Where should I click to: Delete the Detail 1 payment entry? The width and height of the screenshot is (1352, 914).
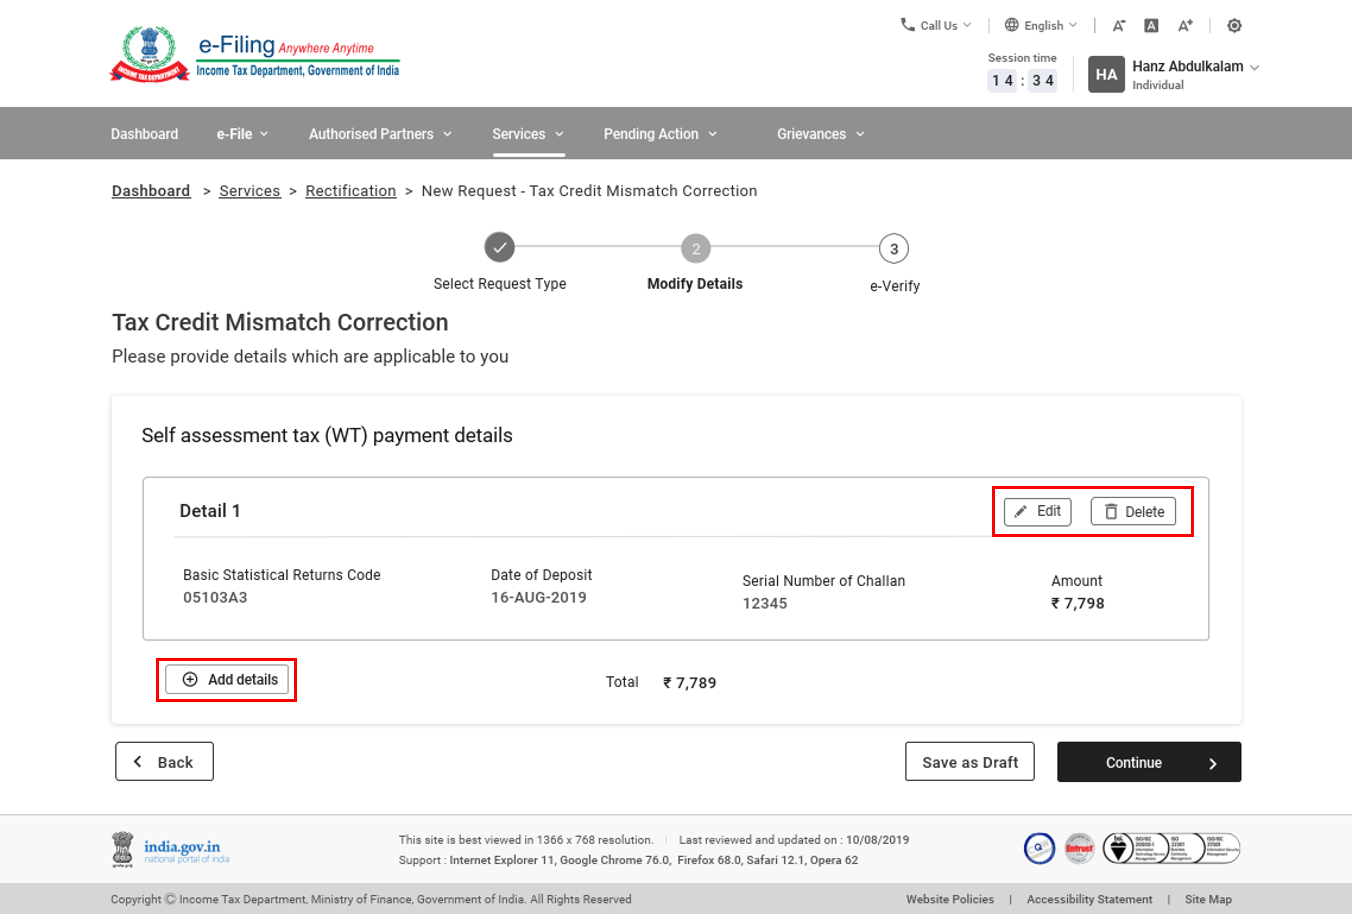(x=1133, y=512)
